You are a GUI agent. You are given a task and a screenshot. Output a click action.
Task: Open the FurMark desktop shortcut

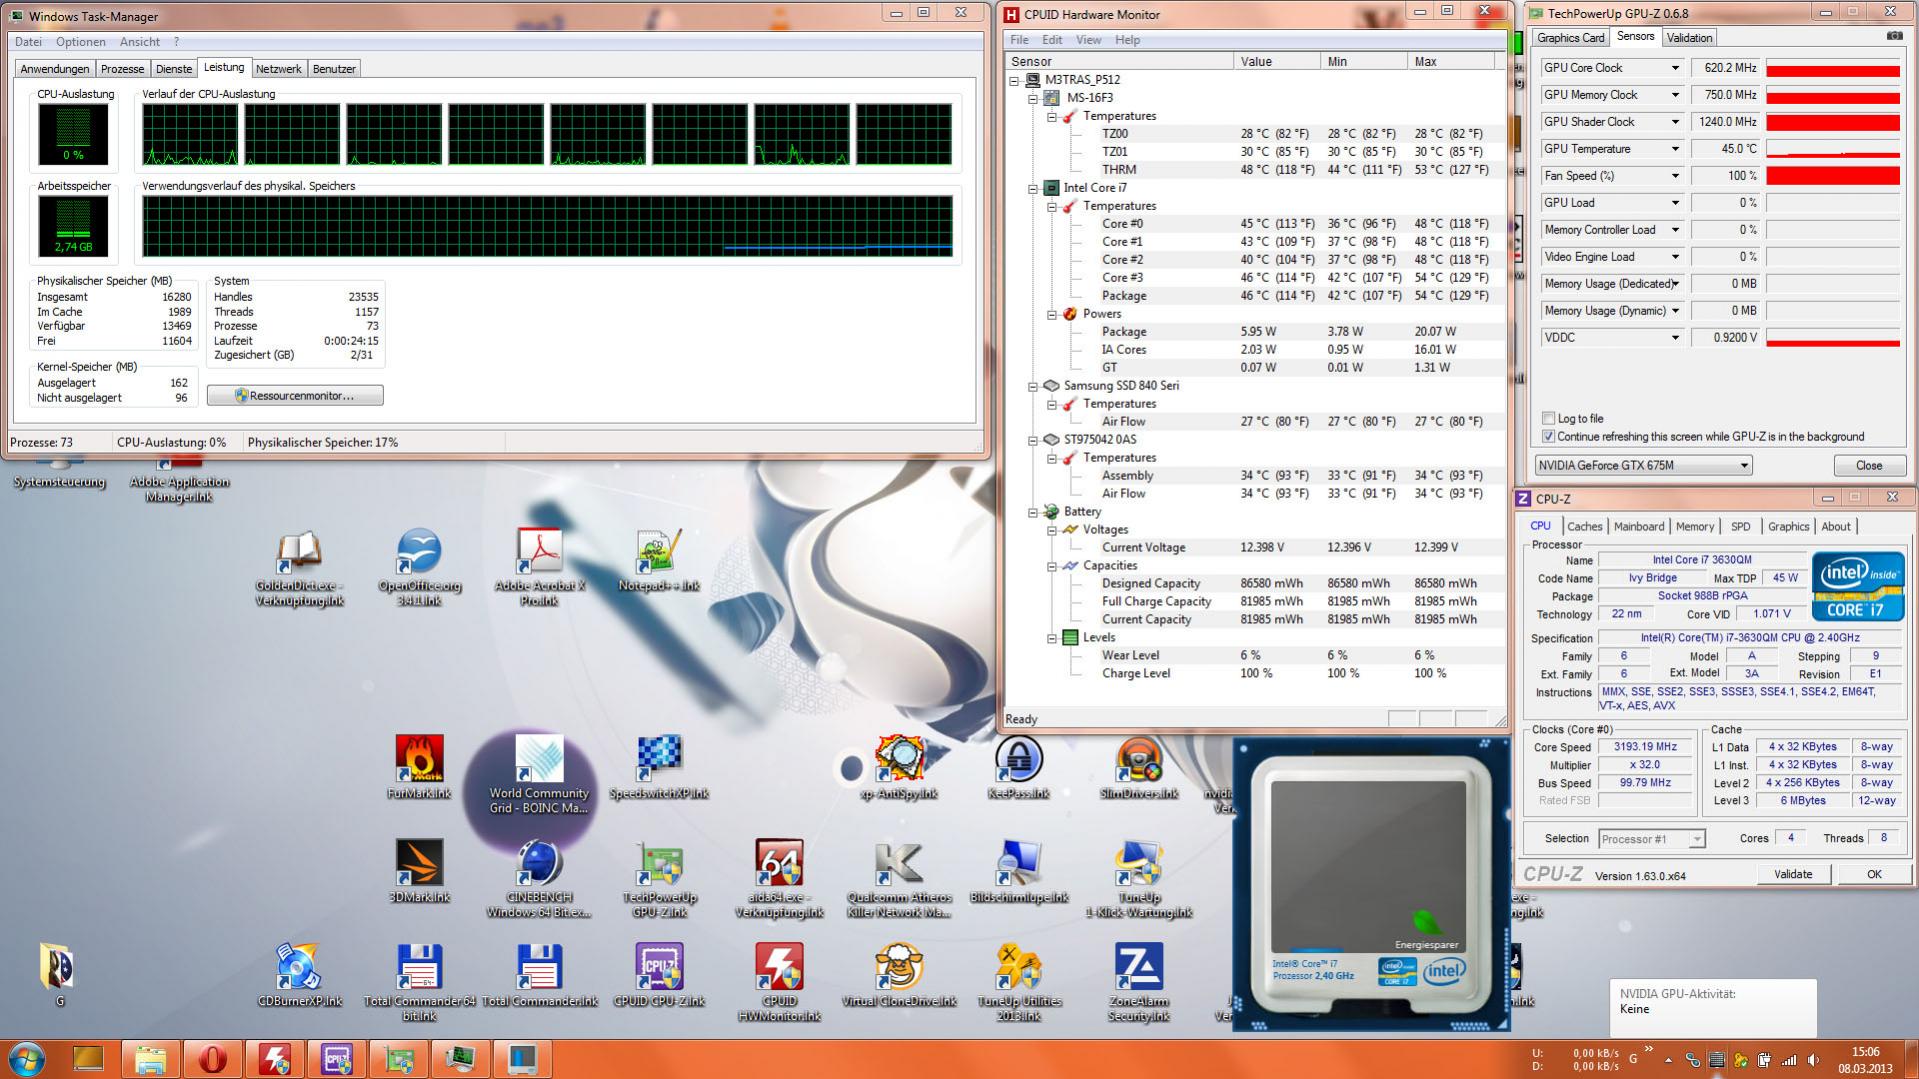click(419, 767)
